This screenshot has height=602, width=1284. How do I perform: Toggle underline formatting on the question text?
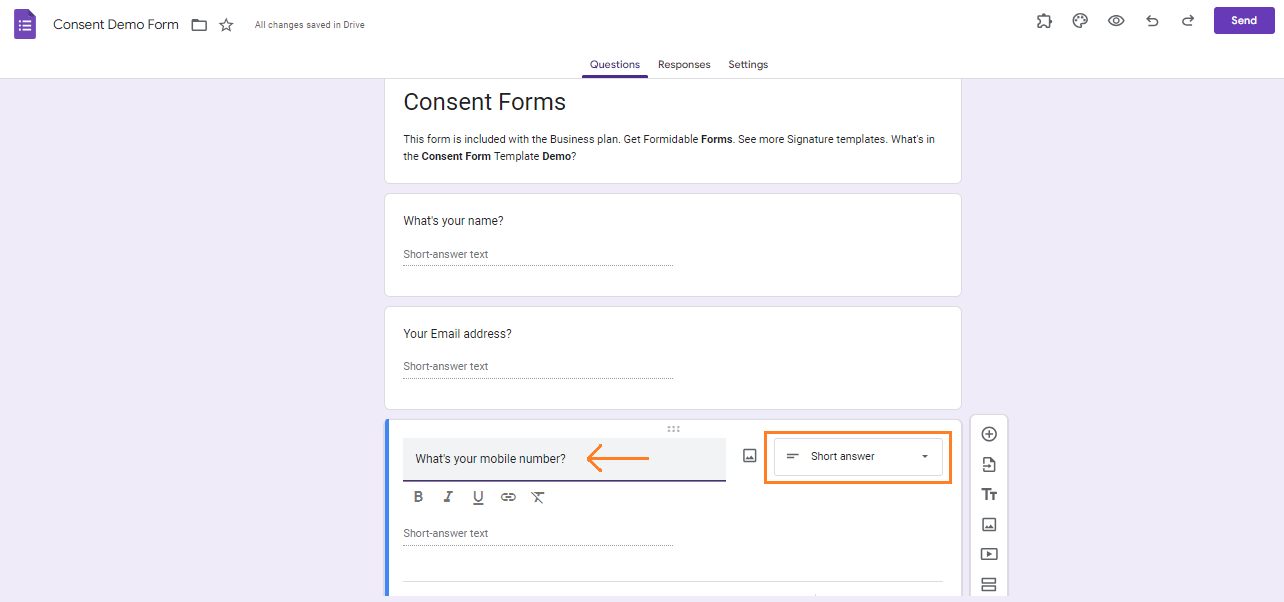click(x=478, y=496)
